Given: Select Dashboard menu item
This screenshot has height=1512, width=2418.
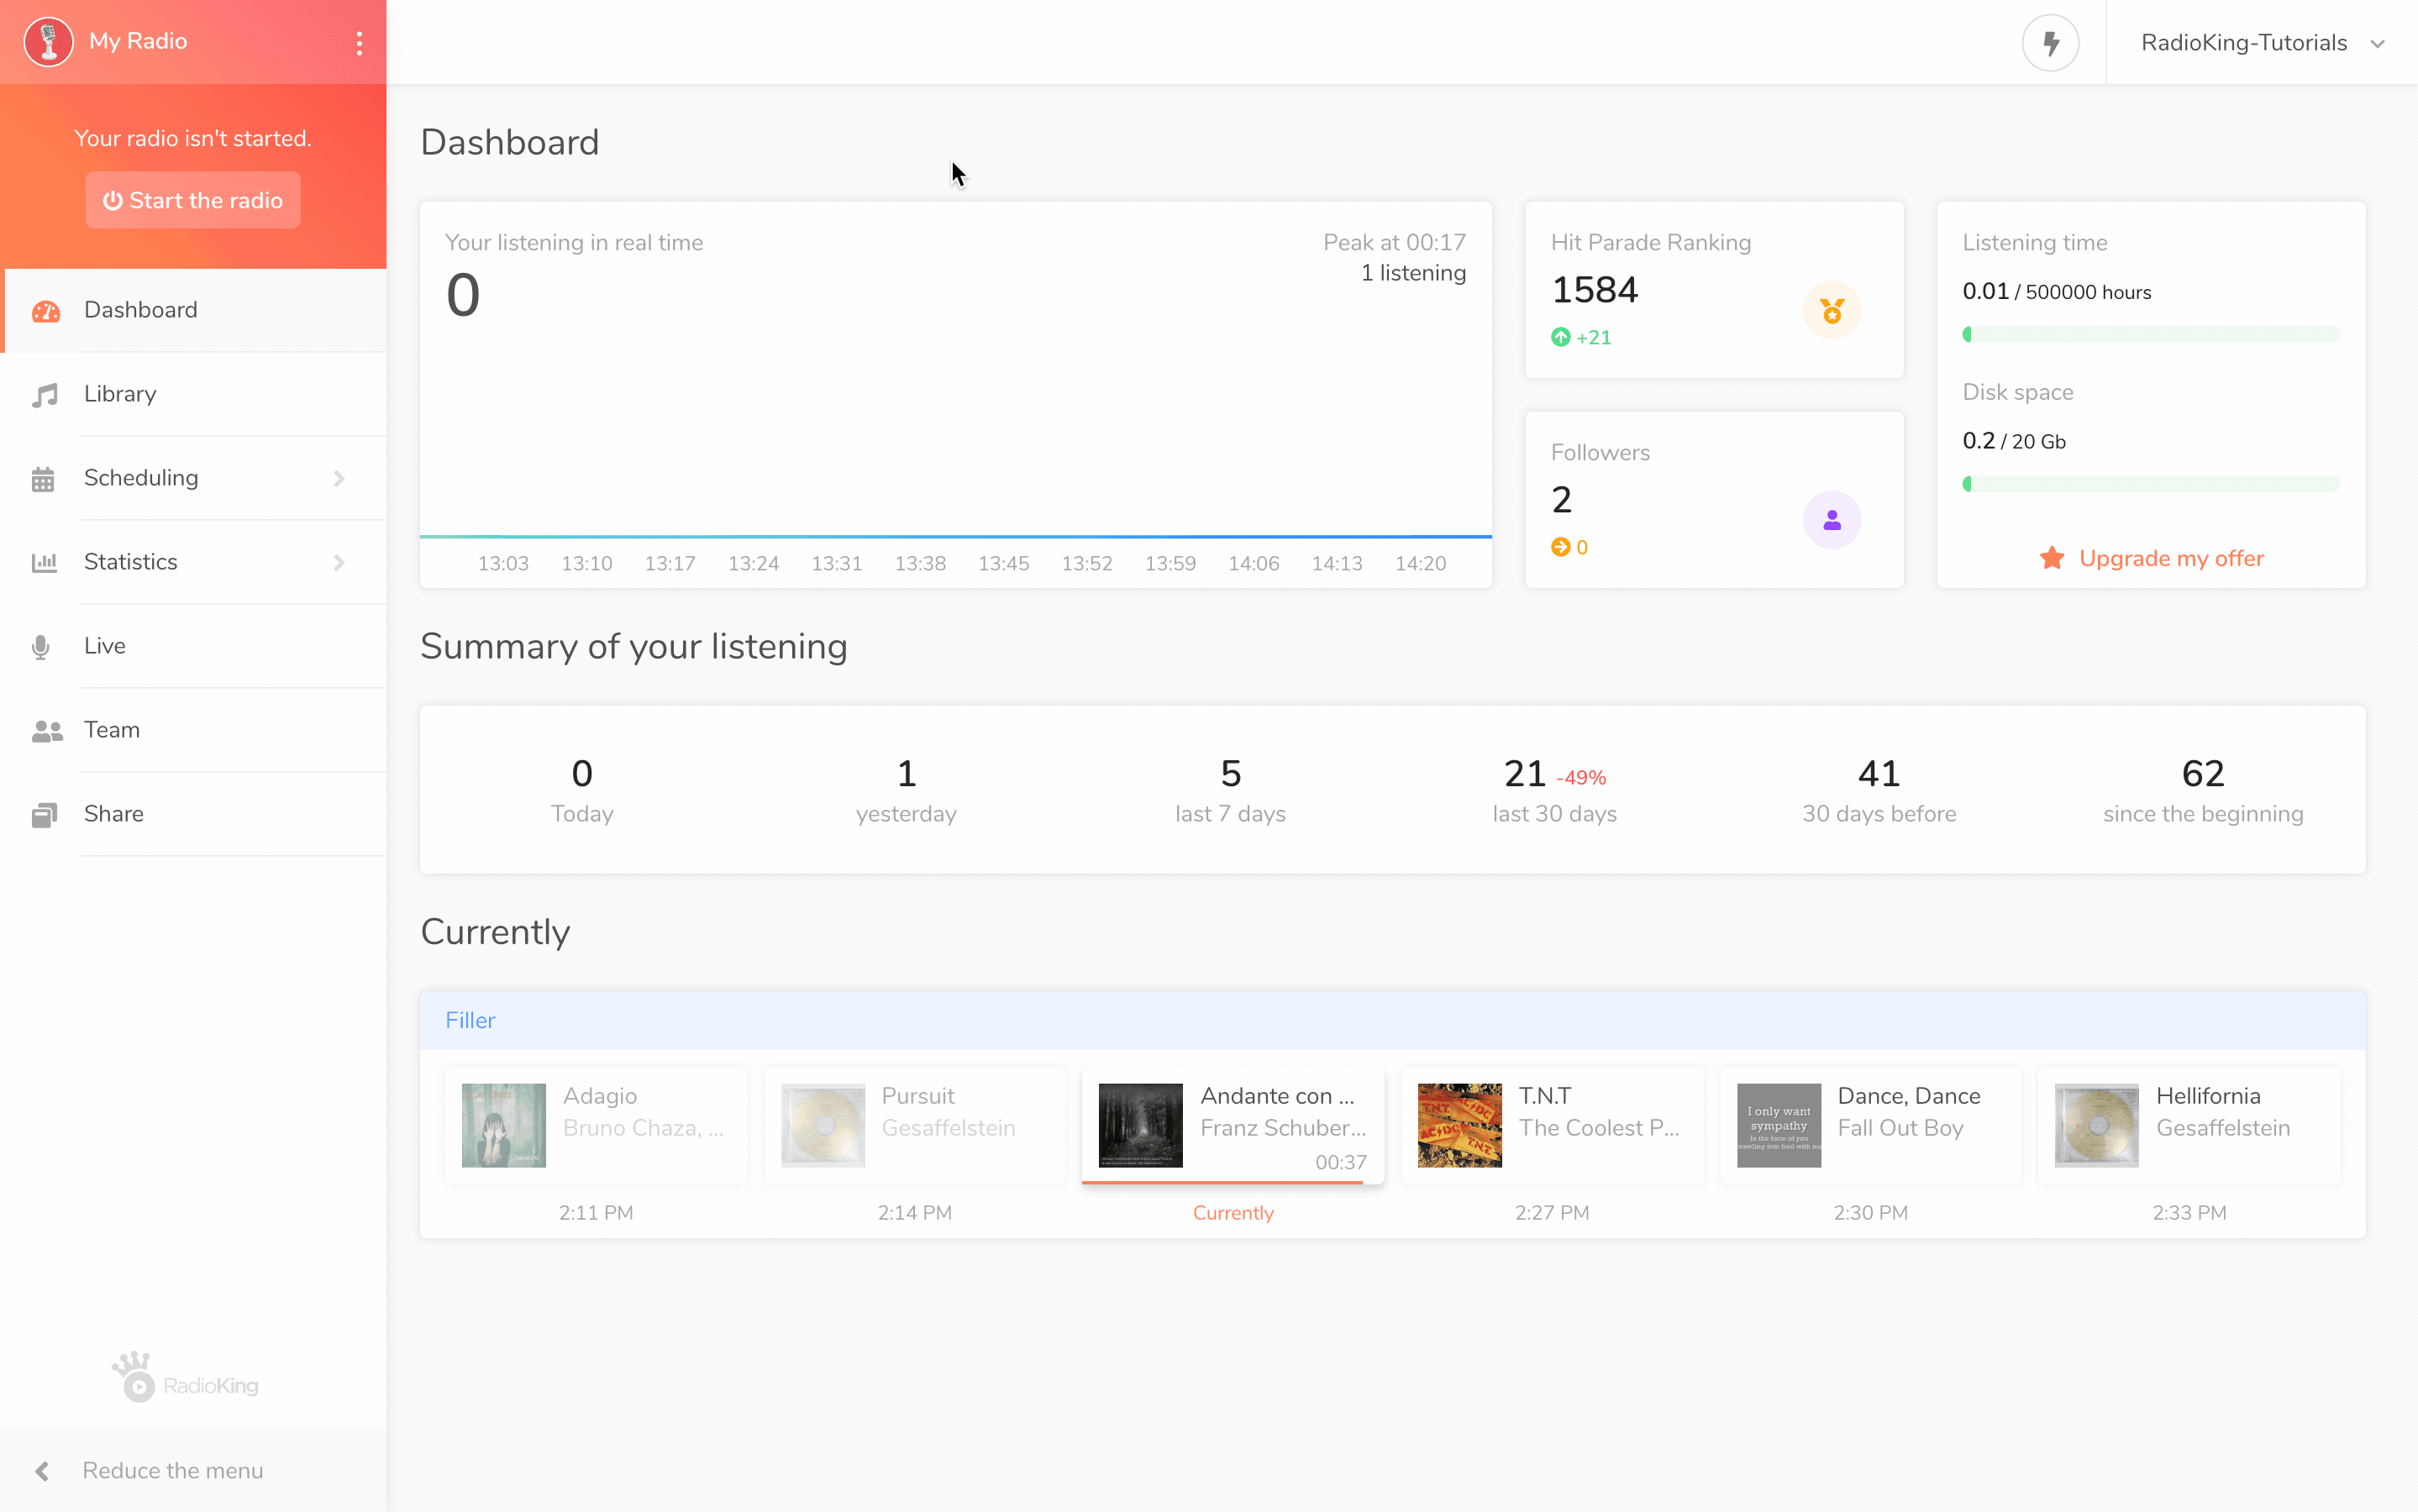Looking at the screenshot, I should tap(139, 308).
